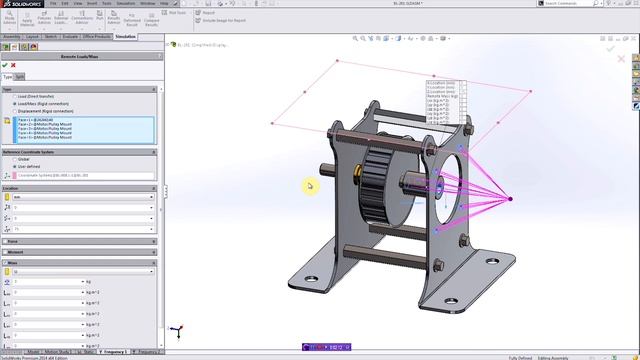Viewport: 640px width, 360px height.
Task: Collapse the Type section
Action: (154, 89)
